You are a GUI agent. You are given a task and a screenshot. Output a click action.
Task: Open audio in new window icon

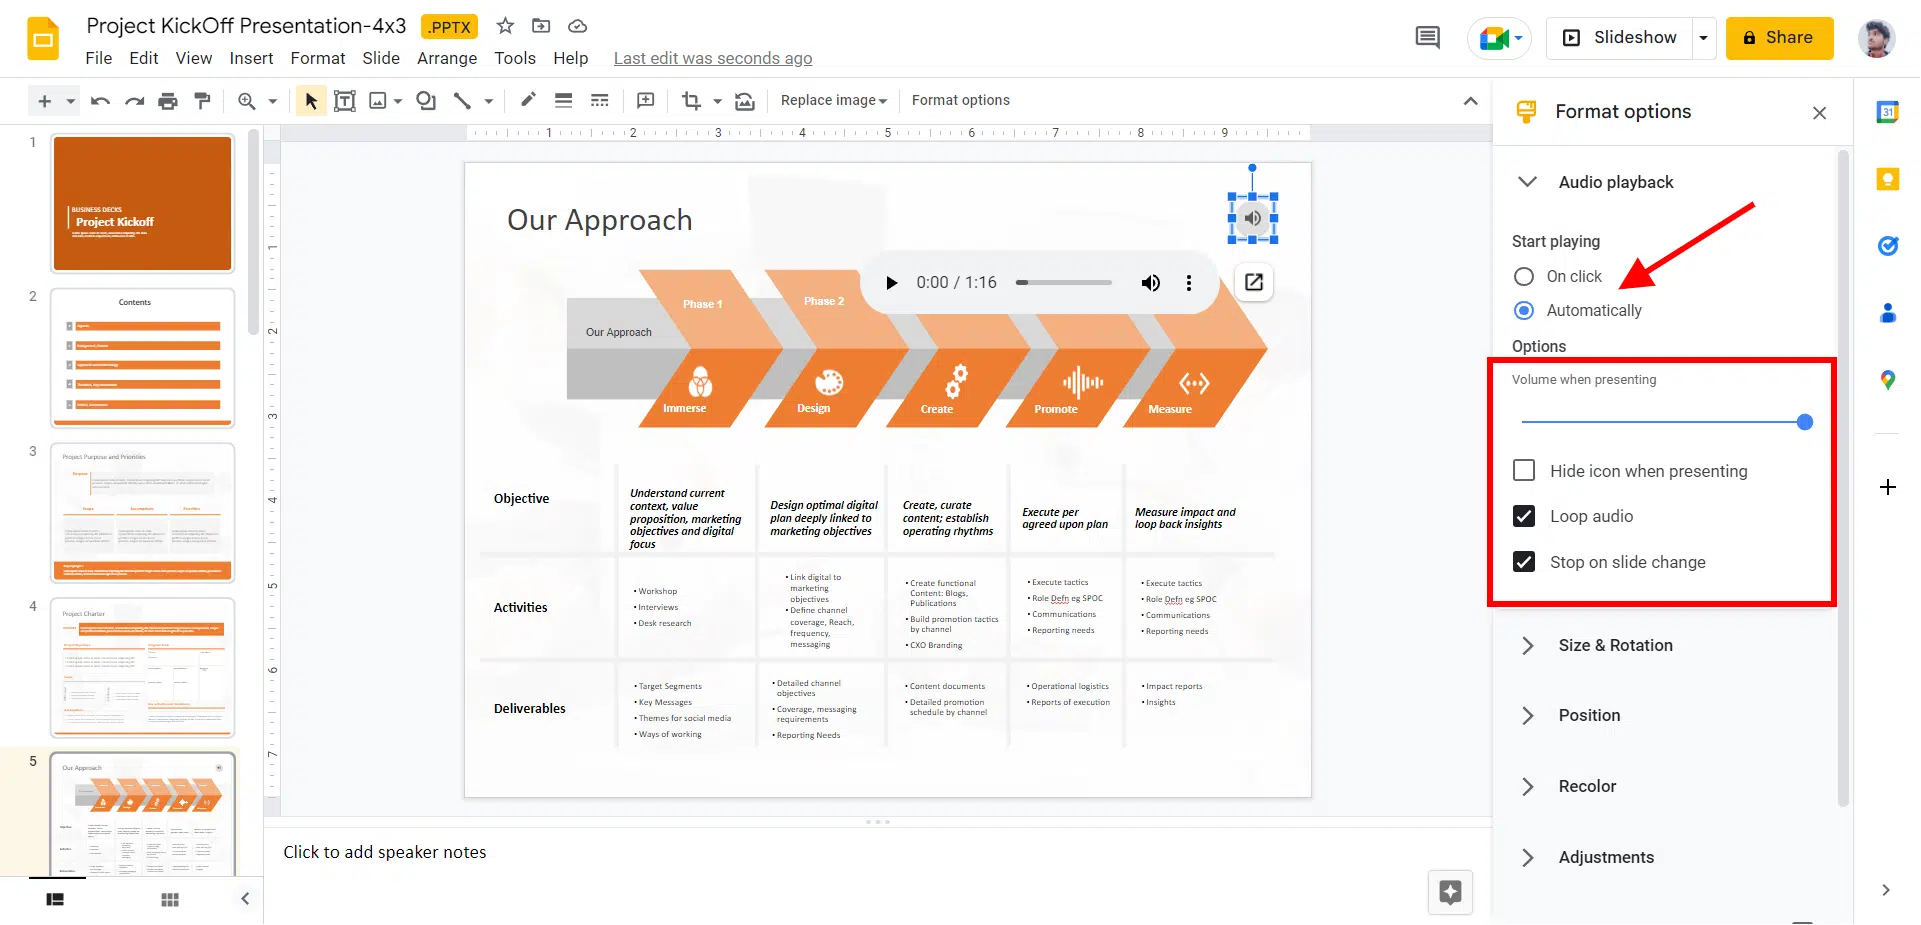(x=1253, y=282)
